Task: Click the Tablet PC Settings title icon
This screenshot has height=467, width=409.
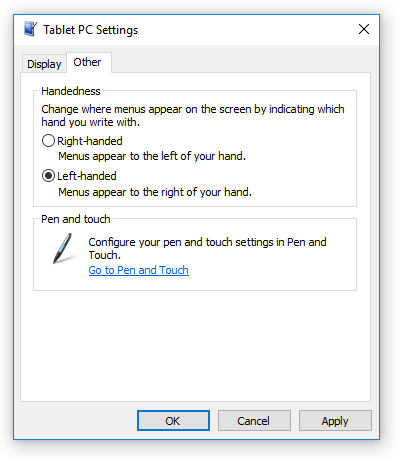Action: point(31,29)
